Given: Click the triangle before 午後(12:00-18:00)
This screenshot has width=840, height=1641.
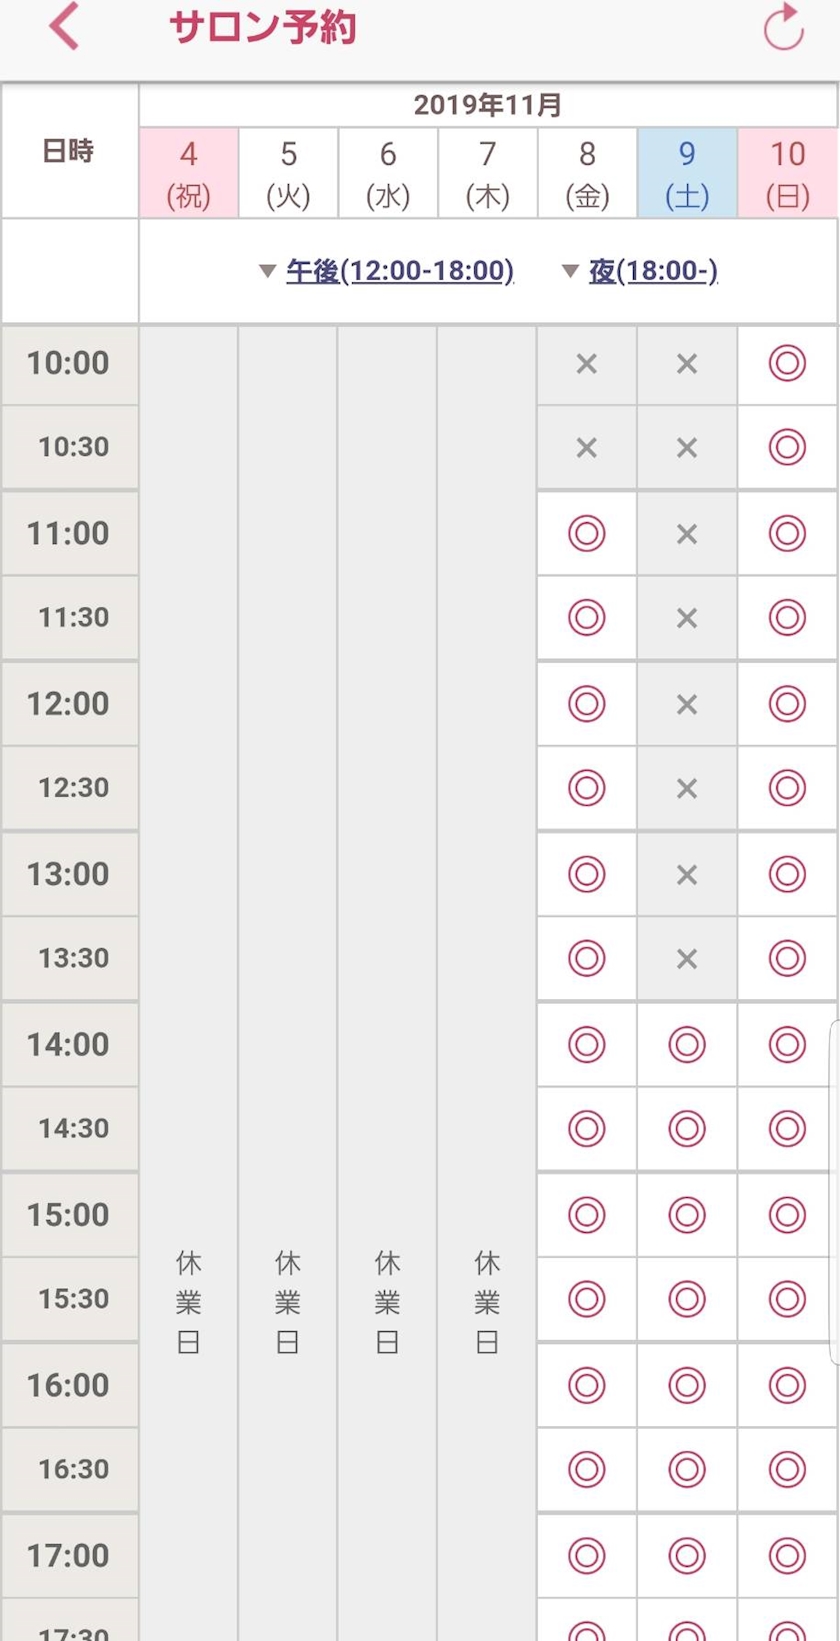Looking at the screenshot, I should point(267,271).
